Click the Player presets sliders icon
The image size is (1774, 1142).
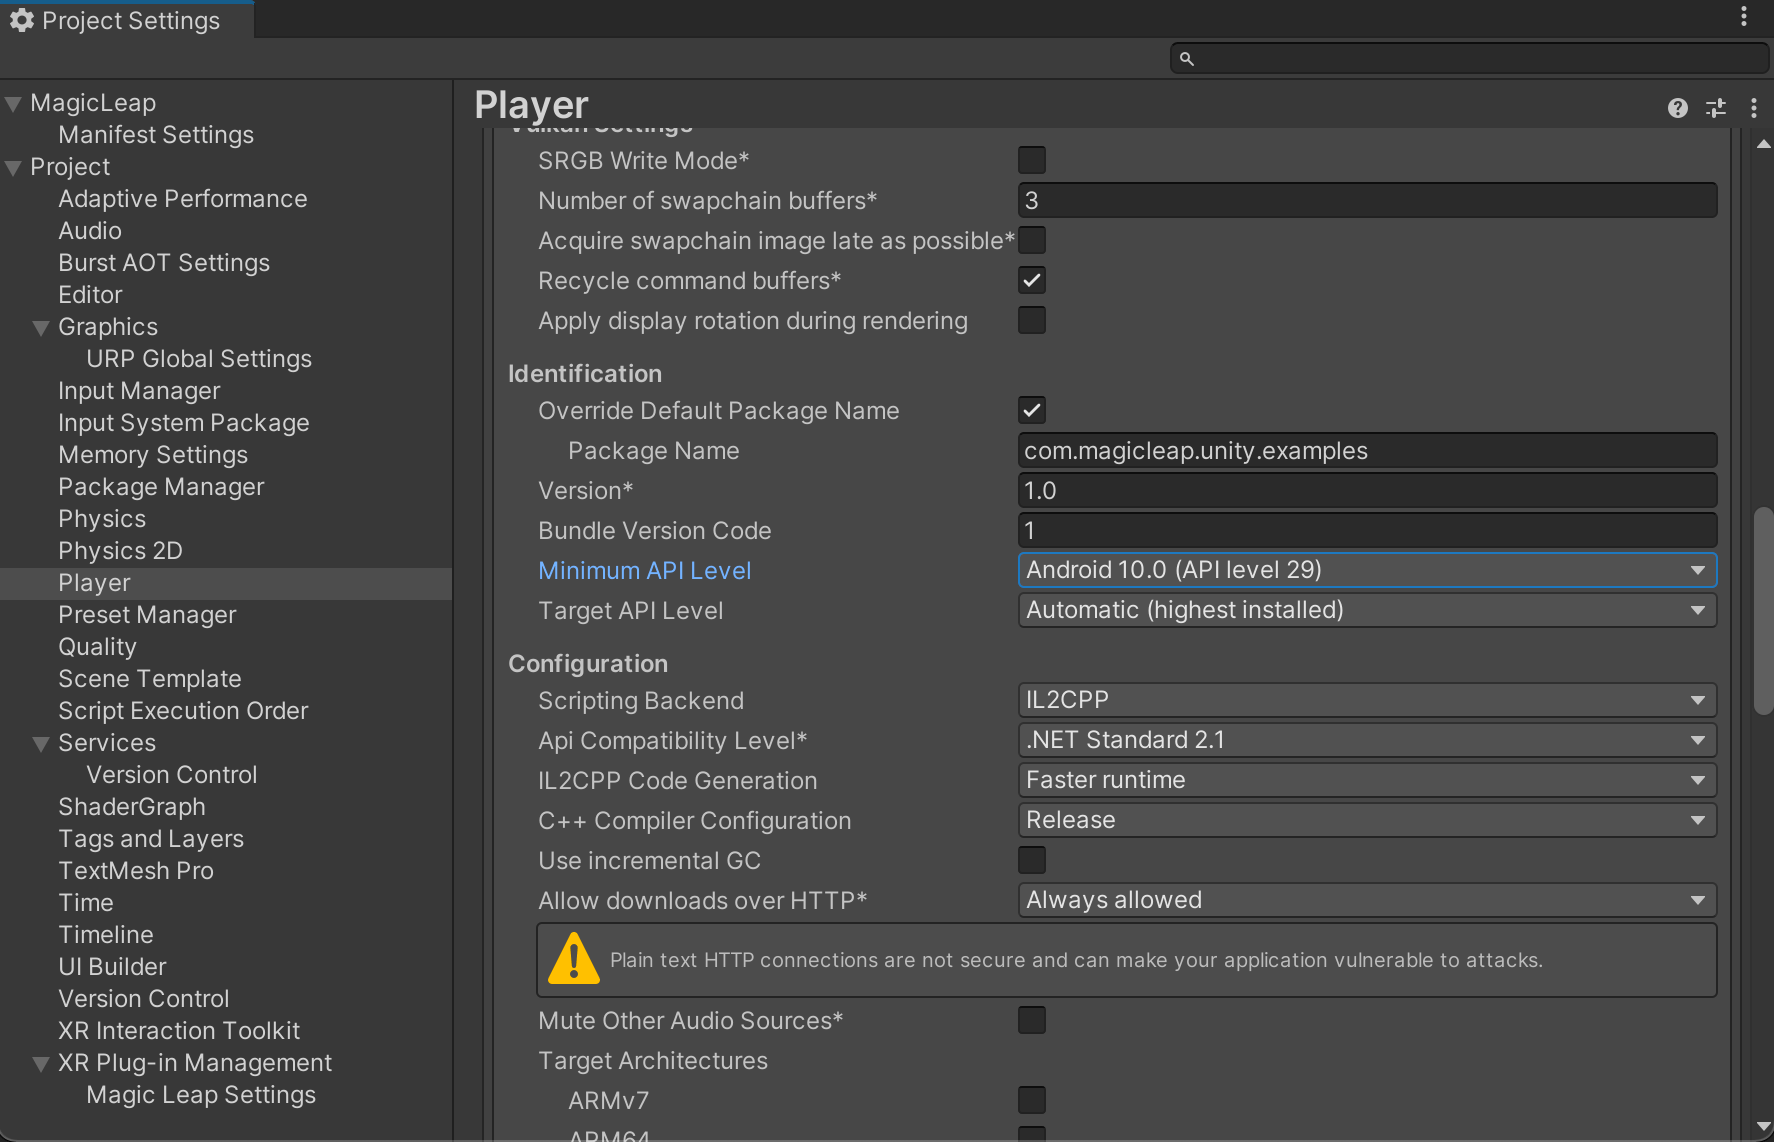pos(1716,108)
